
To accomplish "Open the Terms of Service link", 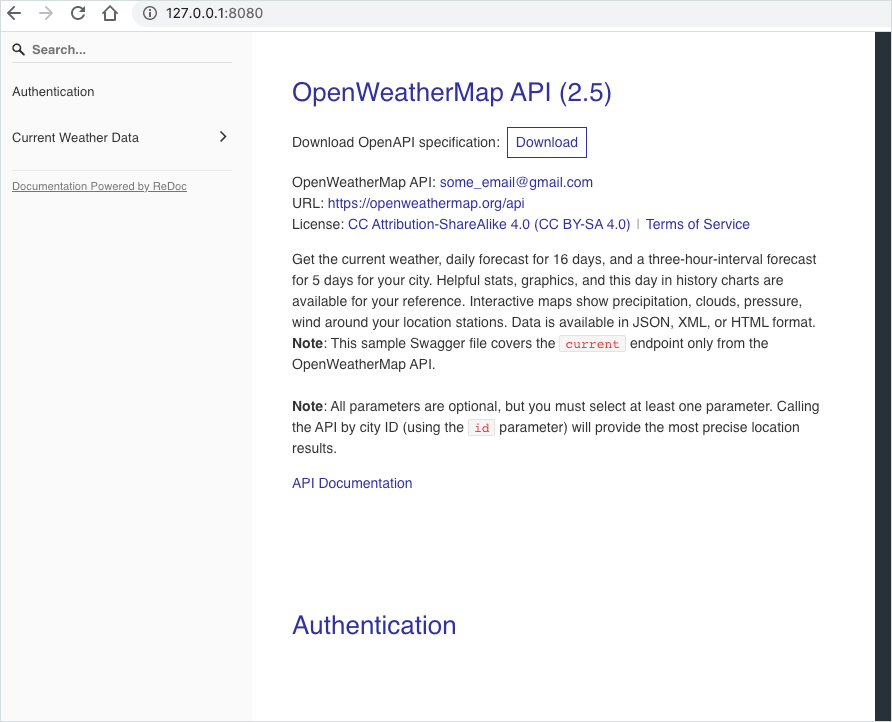I will coord(697,224).
